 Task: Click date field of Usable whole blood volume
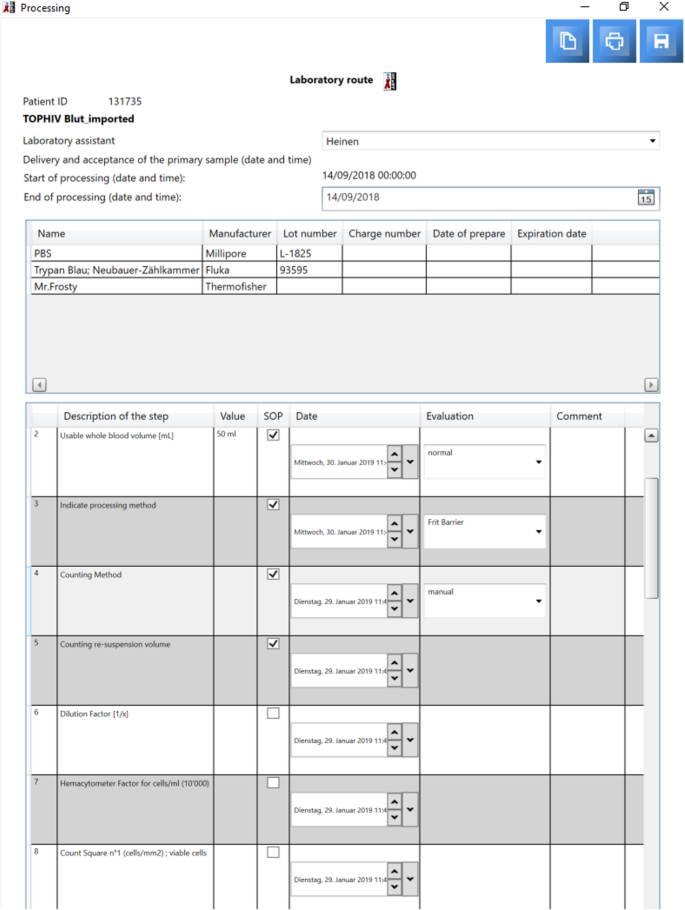pos(340,462)
